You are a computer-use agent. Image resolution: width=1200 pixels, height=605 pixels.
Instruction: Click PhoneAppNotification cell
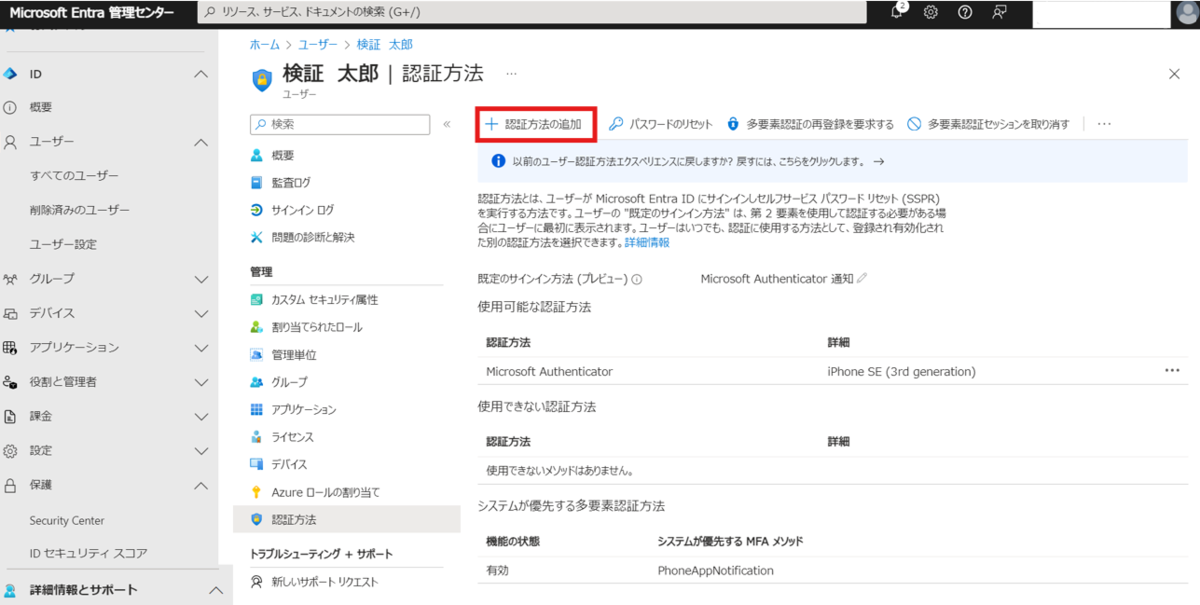(x=715, y=571)
